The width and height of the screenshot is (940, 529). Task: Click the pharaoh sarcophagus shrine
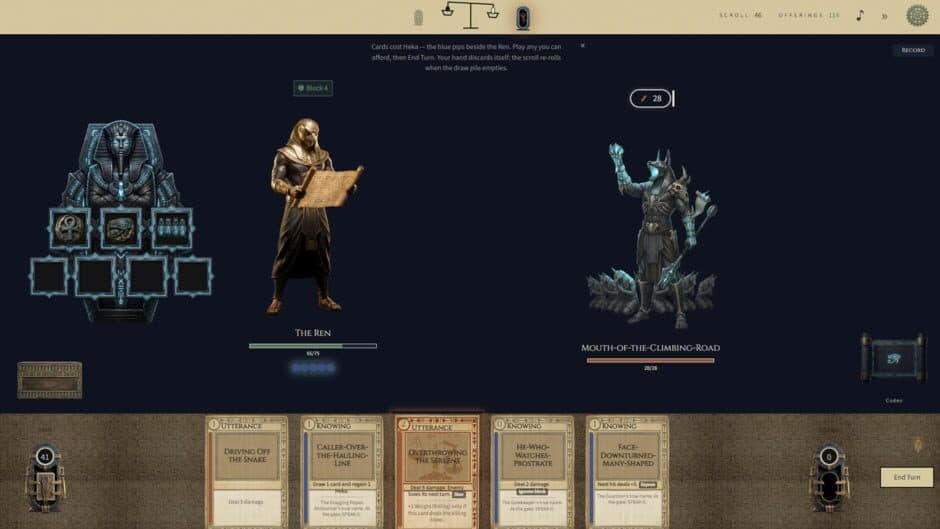pos(120,162)
